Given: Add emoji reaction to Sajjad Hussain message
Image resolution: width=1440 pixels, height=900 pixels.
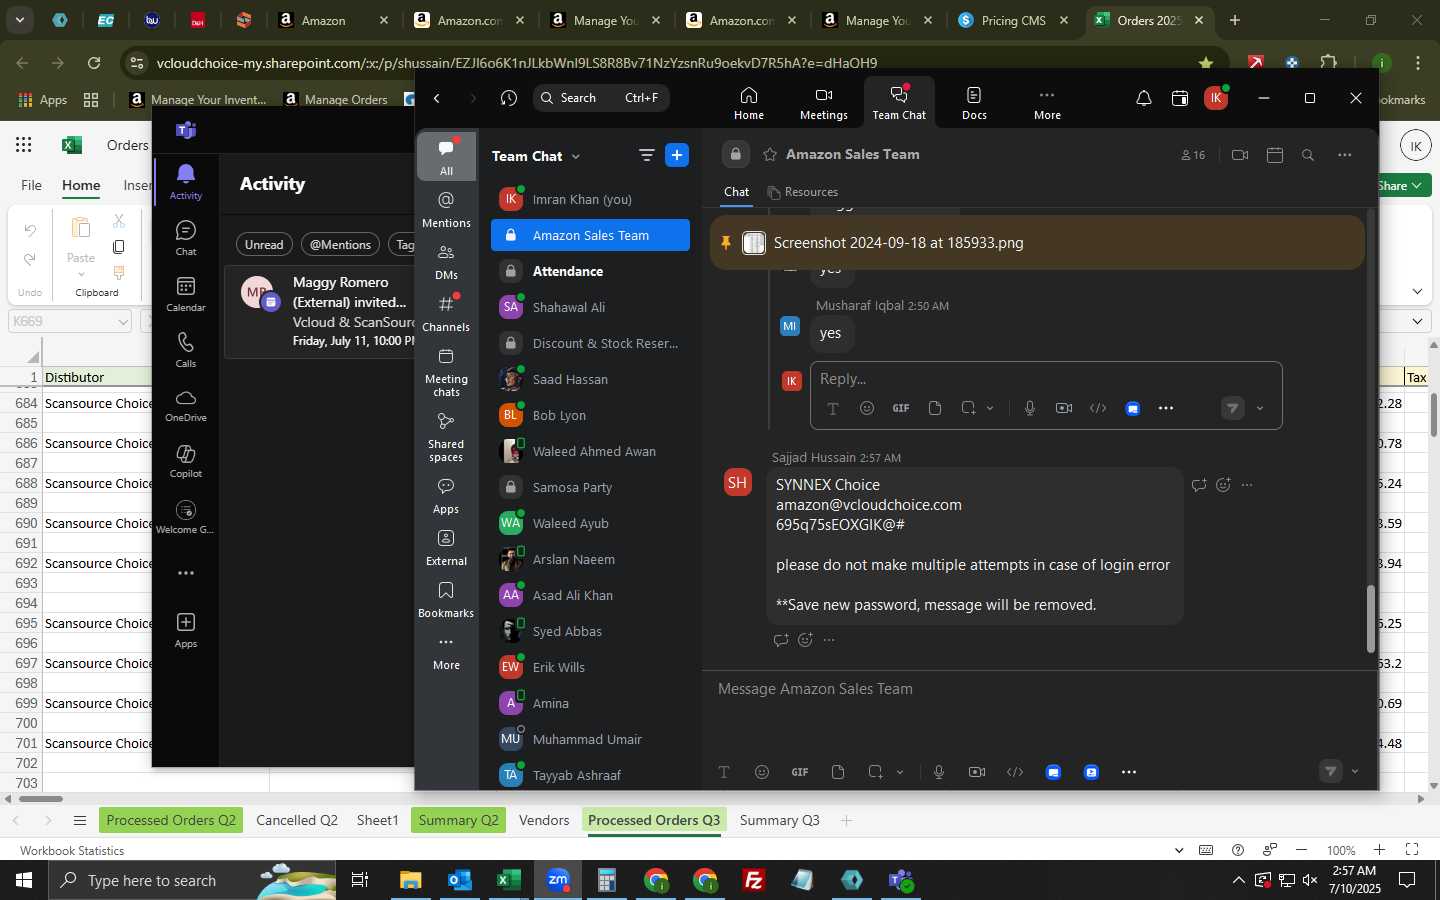Looking at the screenshot, I should [x=1223, y=485].
